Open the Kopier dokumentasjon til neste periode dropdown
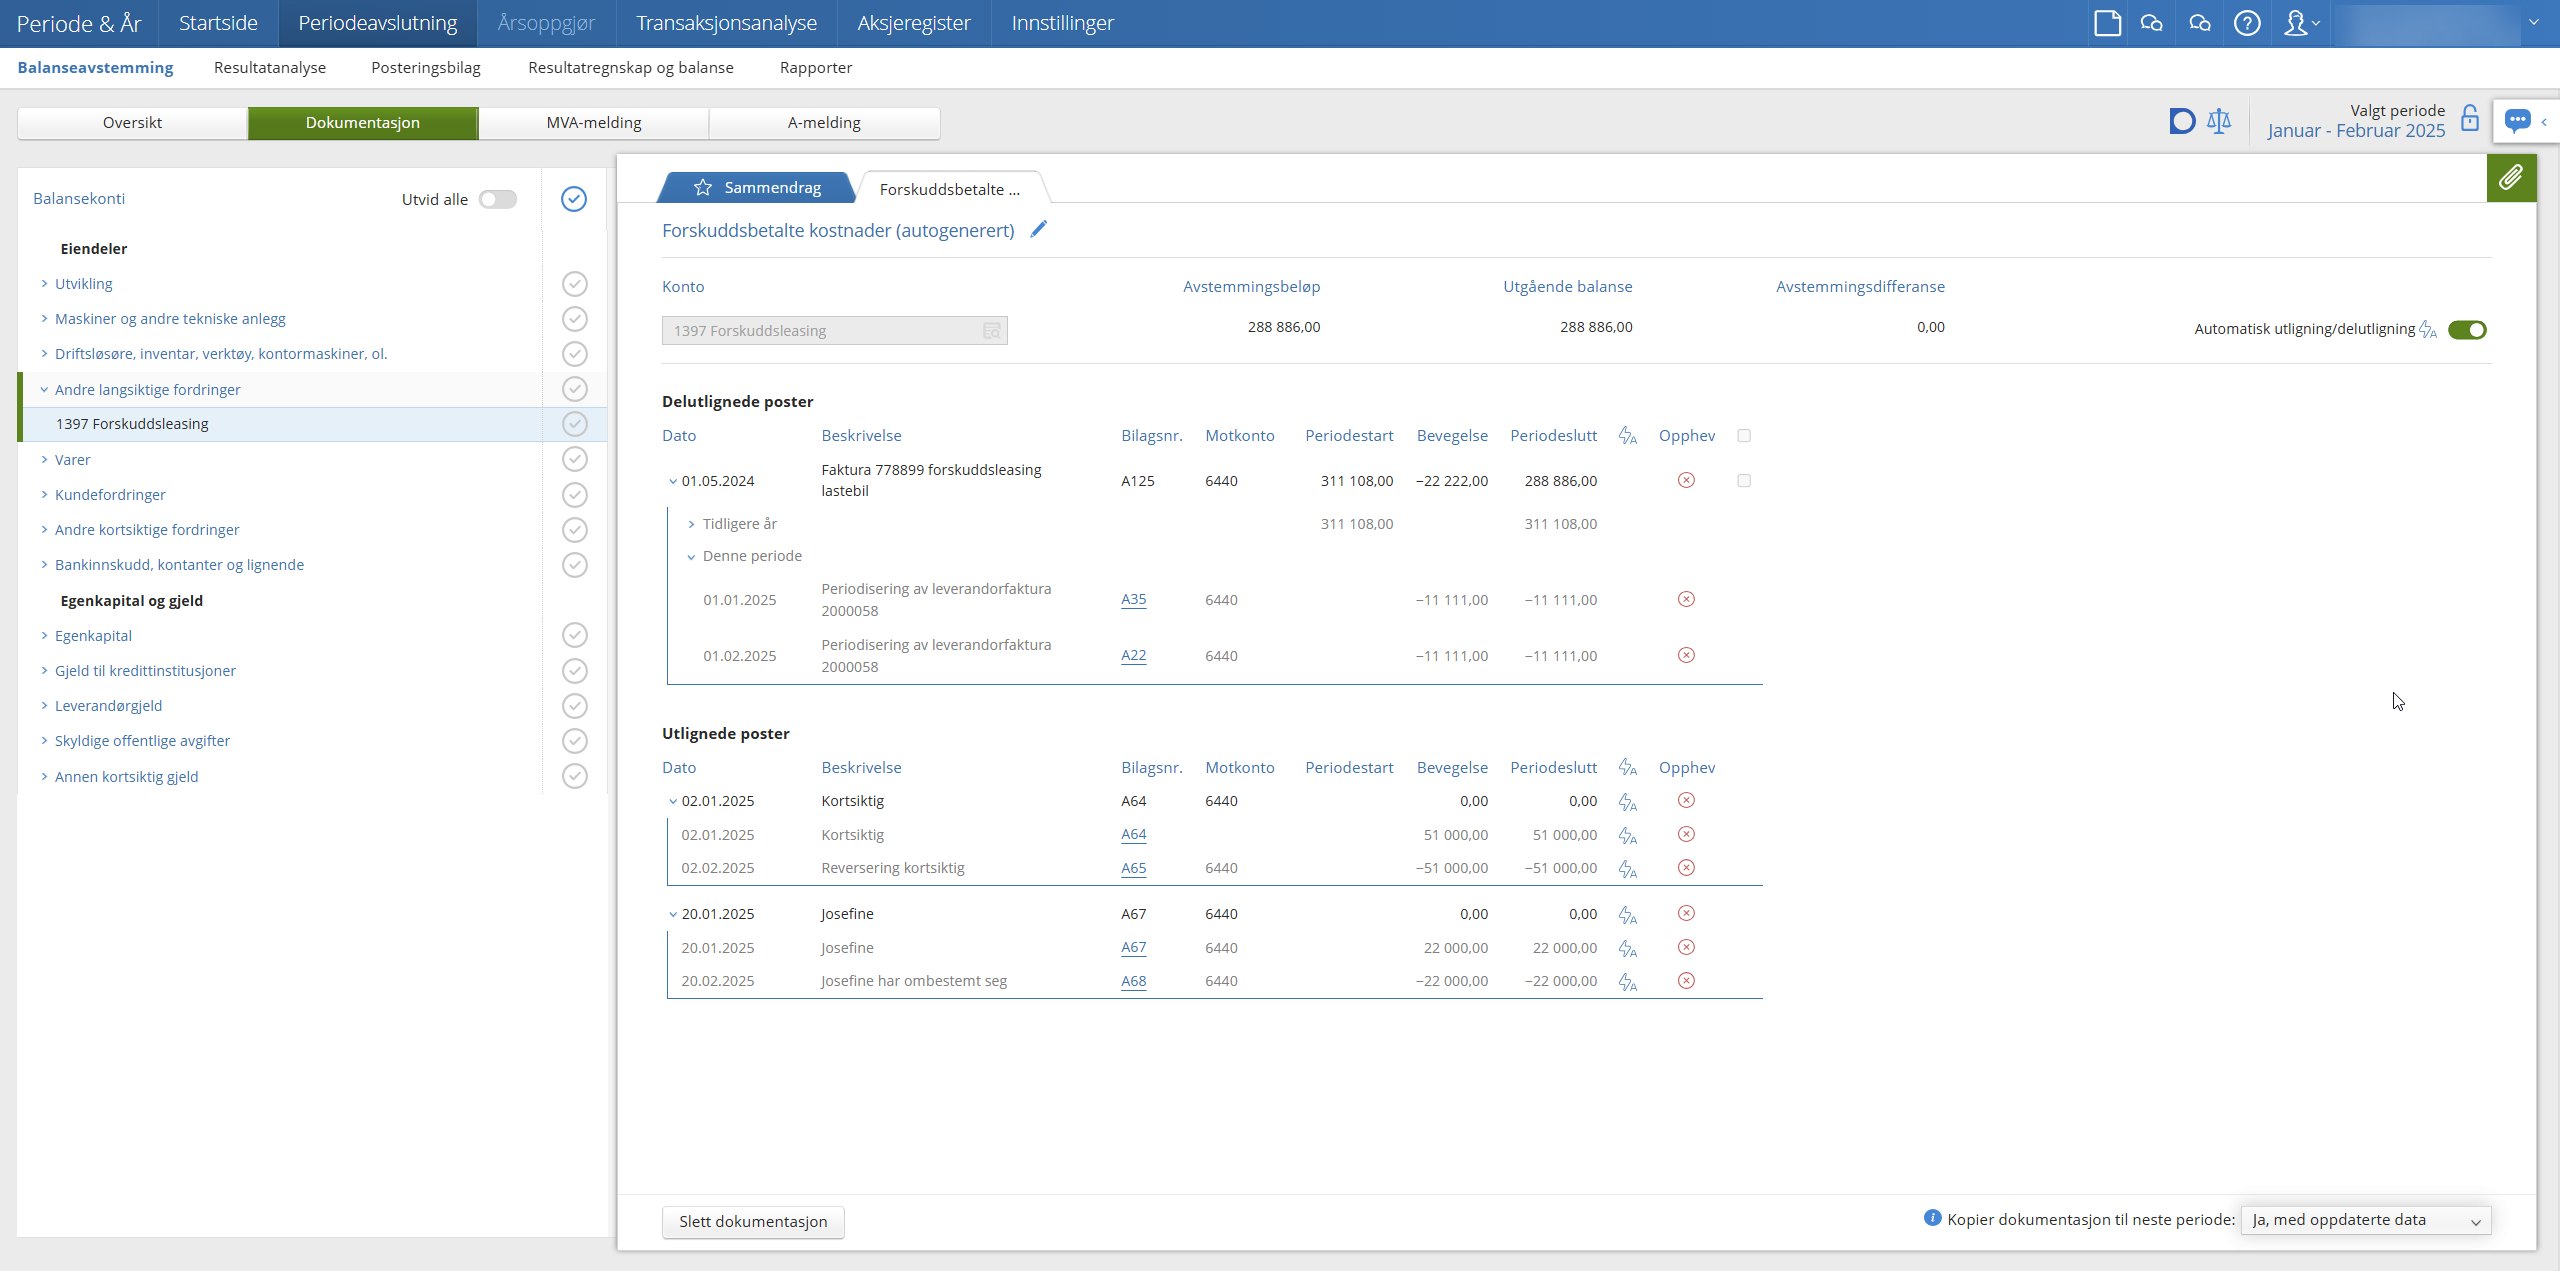 tap(2365, 1220)
